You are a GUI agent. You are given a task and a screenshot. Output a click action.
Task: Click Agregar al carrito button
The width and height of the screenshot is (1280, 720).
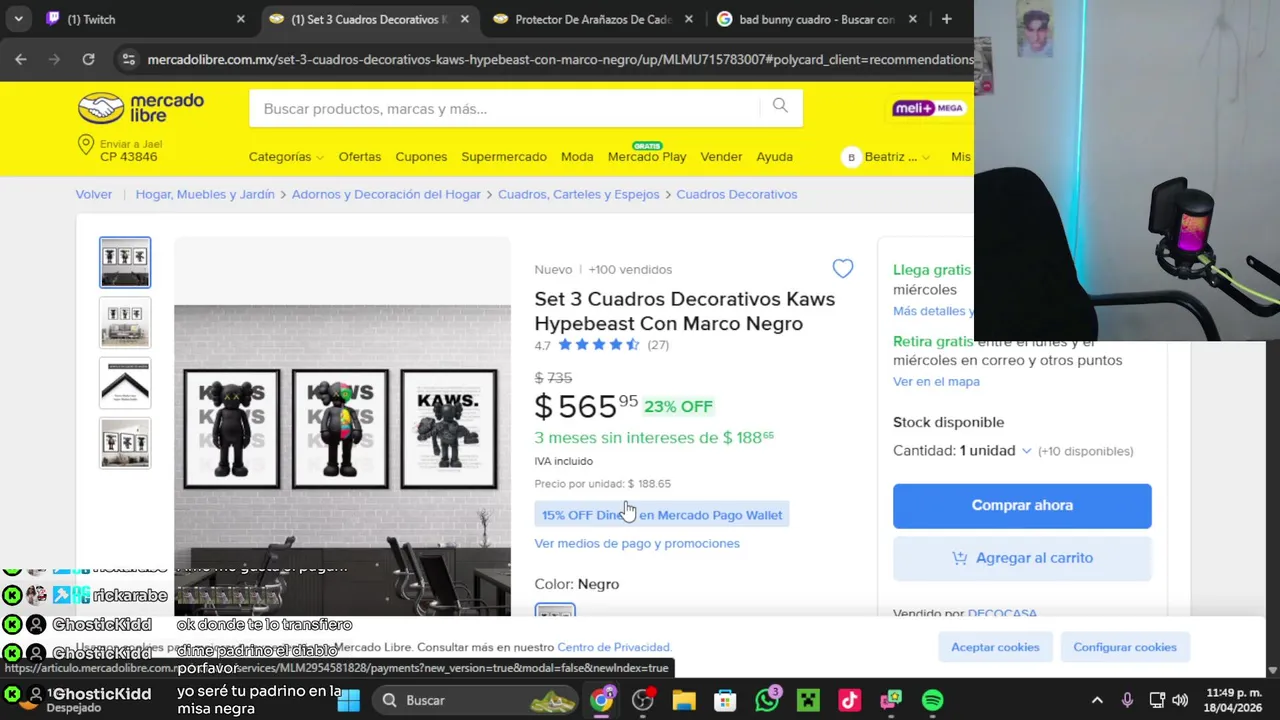pos(1022,558)
